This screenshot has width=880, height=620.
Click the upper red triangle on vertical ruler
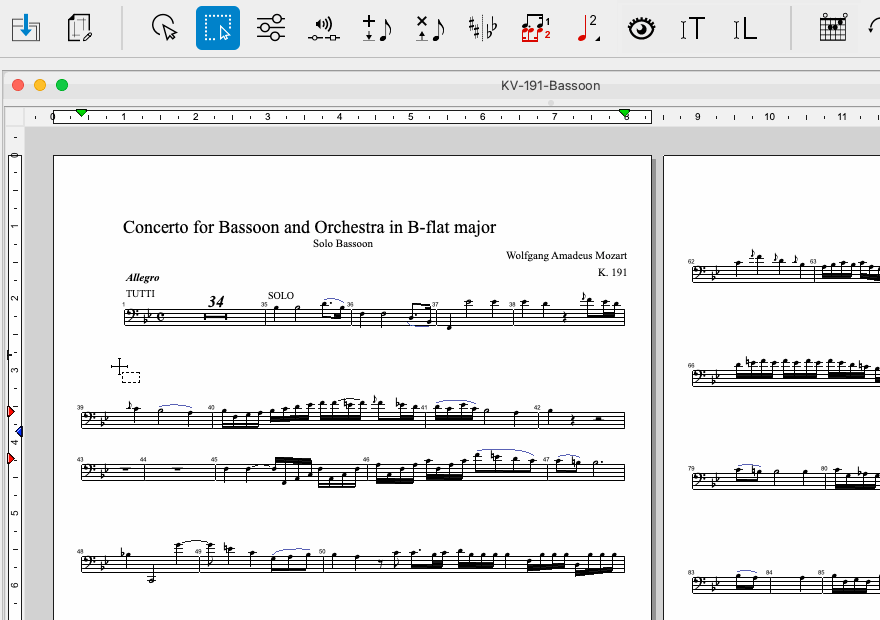pos(11,412)
